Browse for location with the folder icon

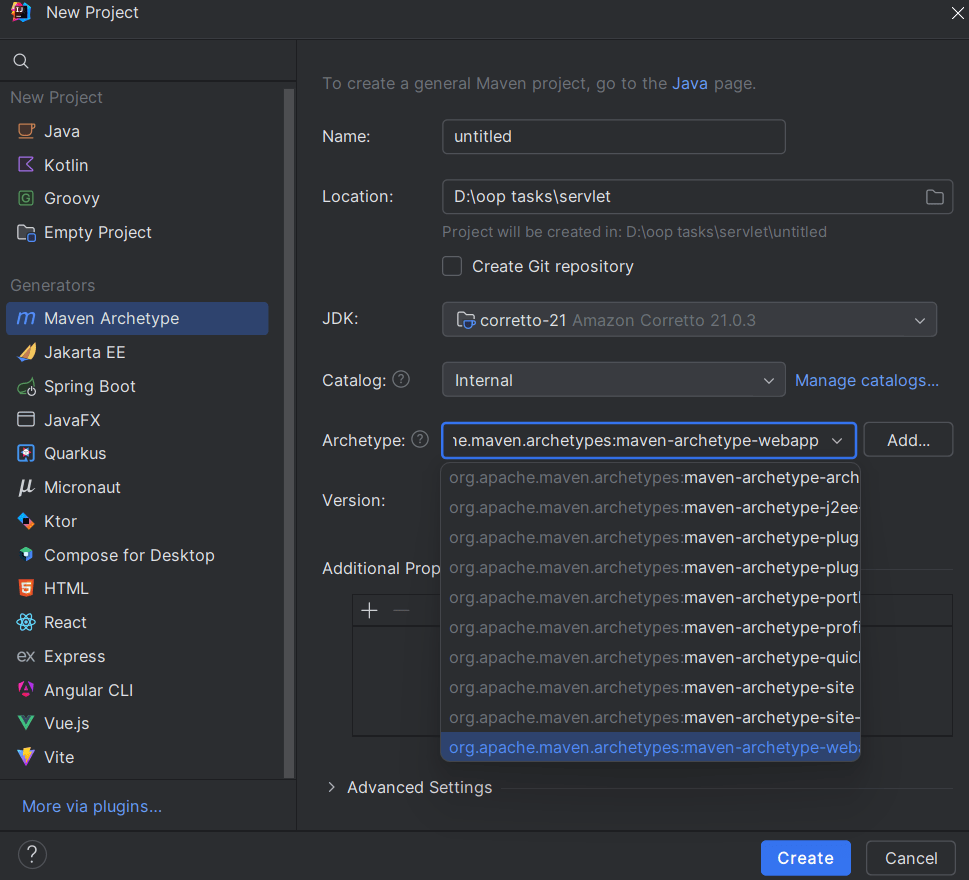coord(934,197)
